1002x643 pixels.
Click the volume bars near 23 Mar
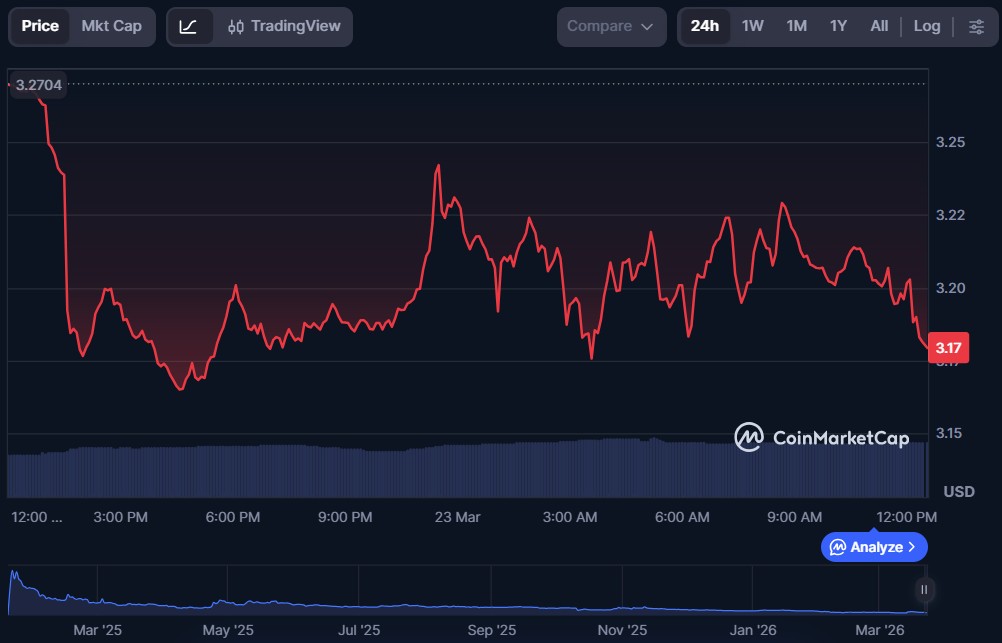[x=457, y=470]
